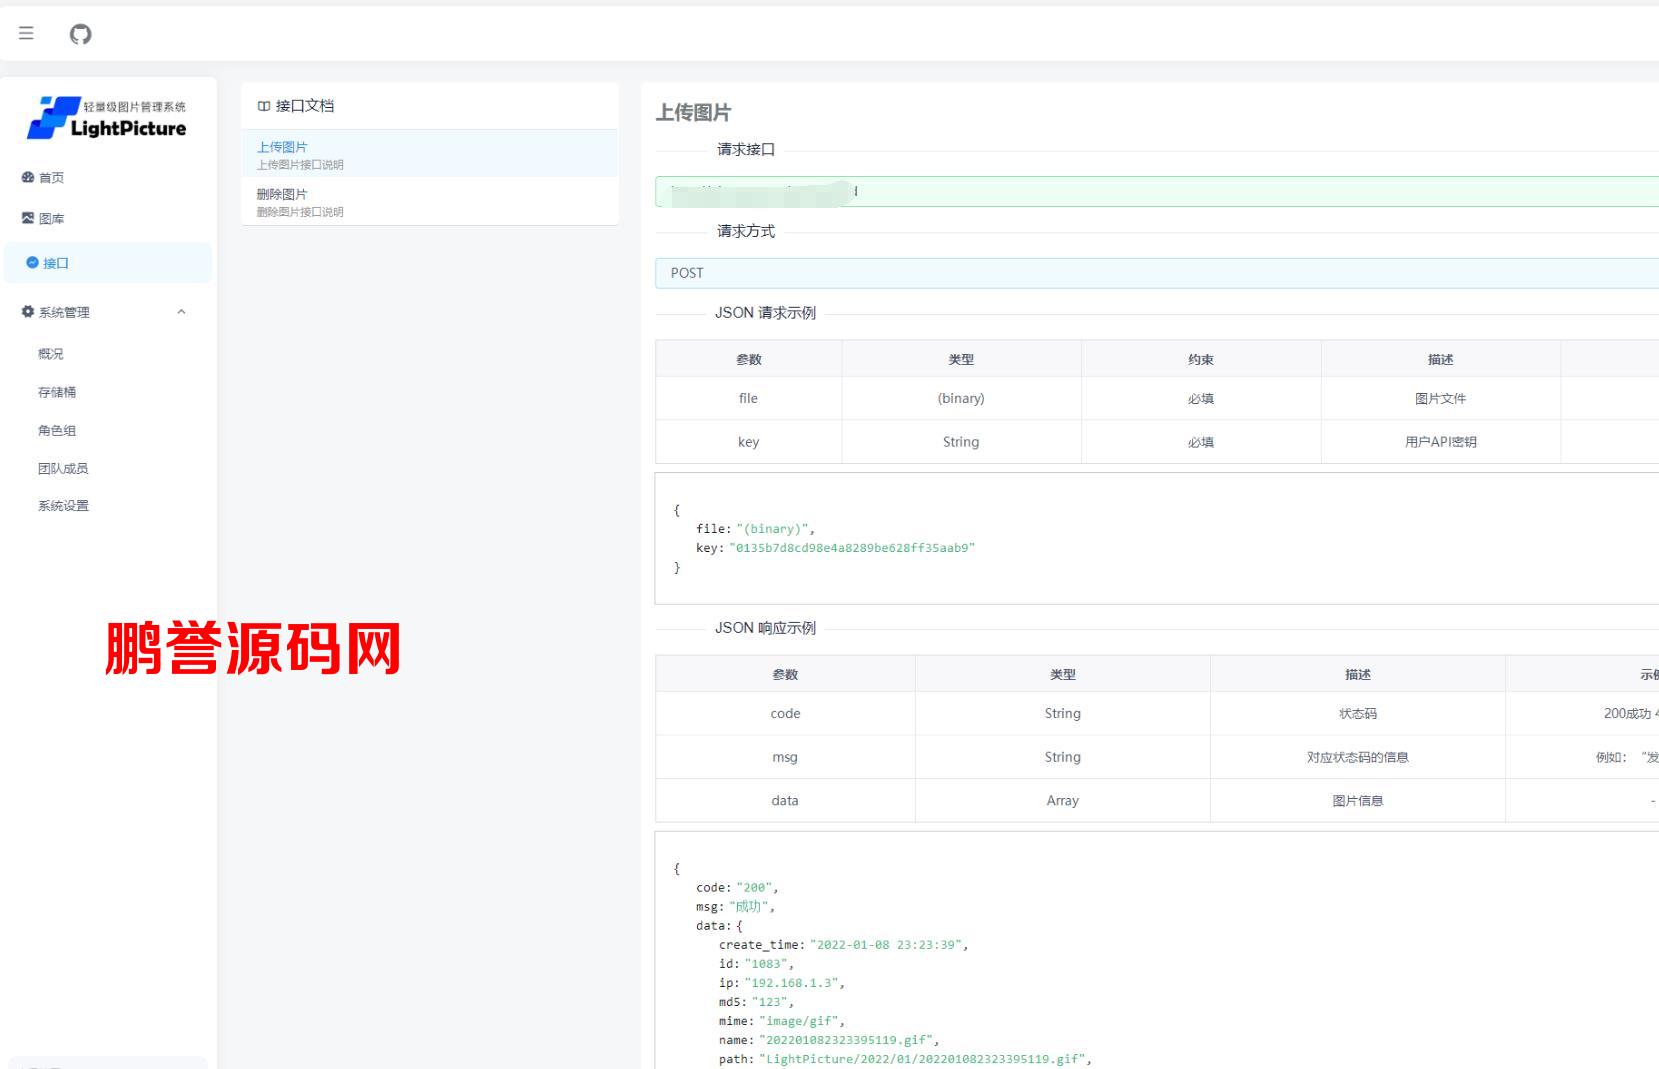
Task: Click the LightPicture logo
Action: [107, 118]
